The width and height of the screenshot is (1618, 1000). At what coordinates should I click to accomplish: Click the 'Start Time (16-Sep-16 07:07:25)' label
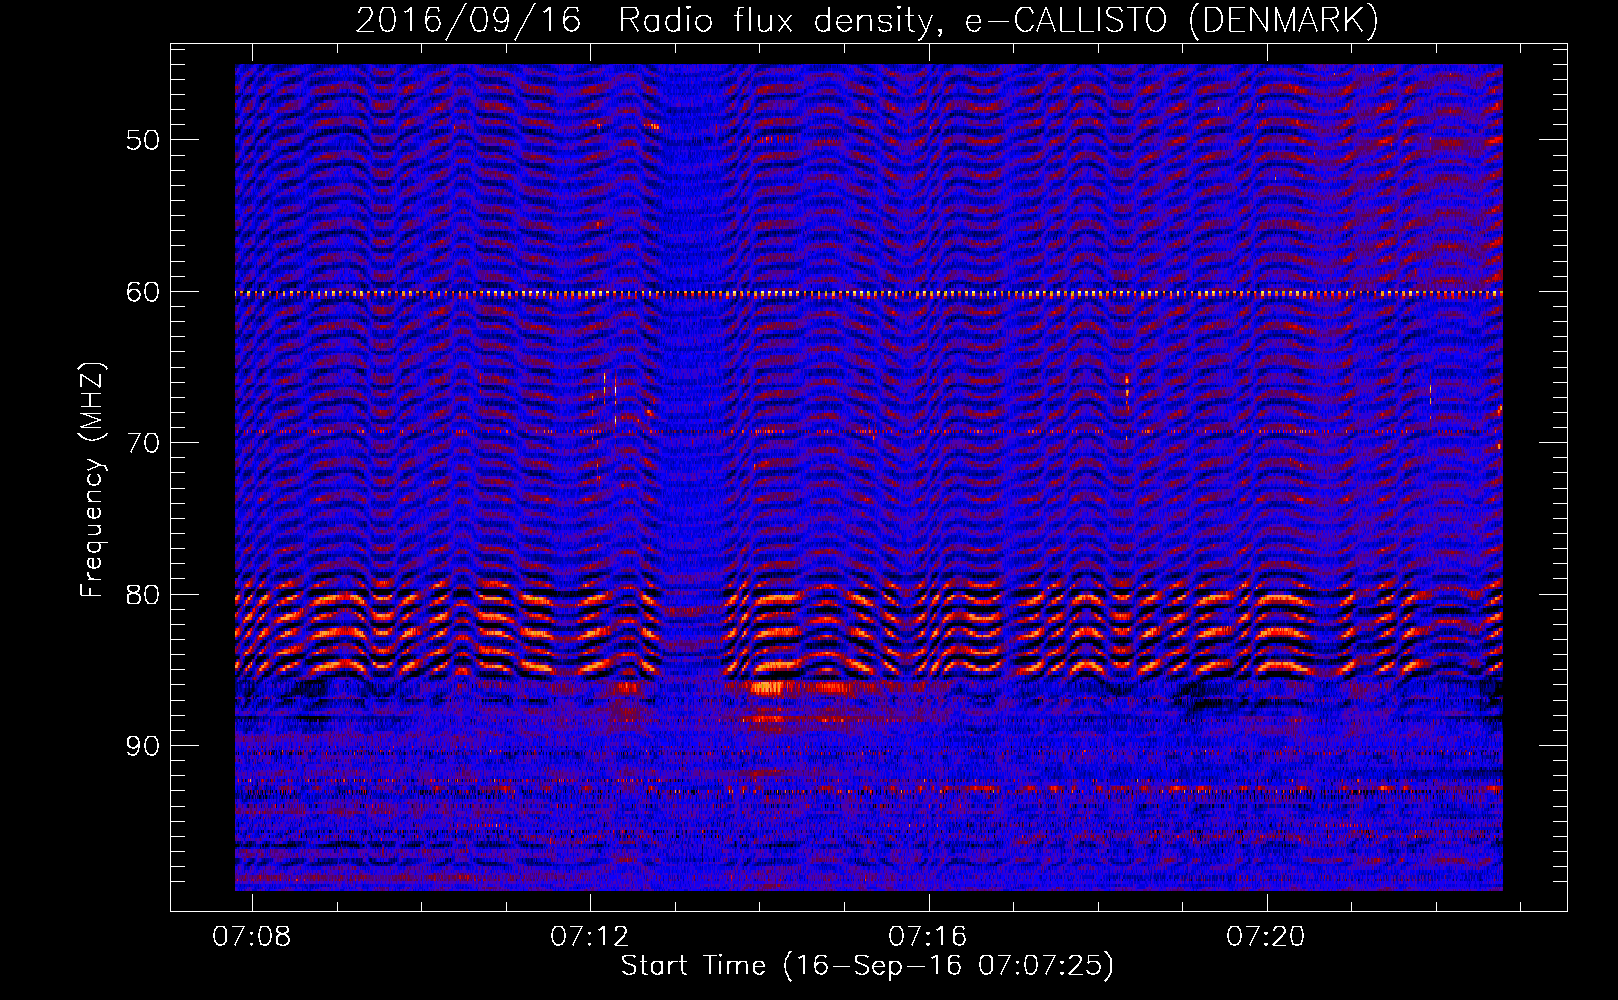tap(867, 966)
